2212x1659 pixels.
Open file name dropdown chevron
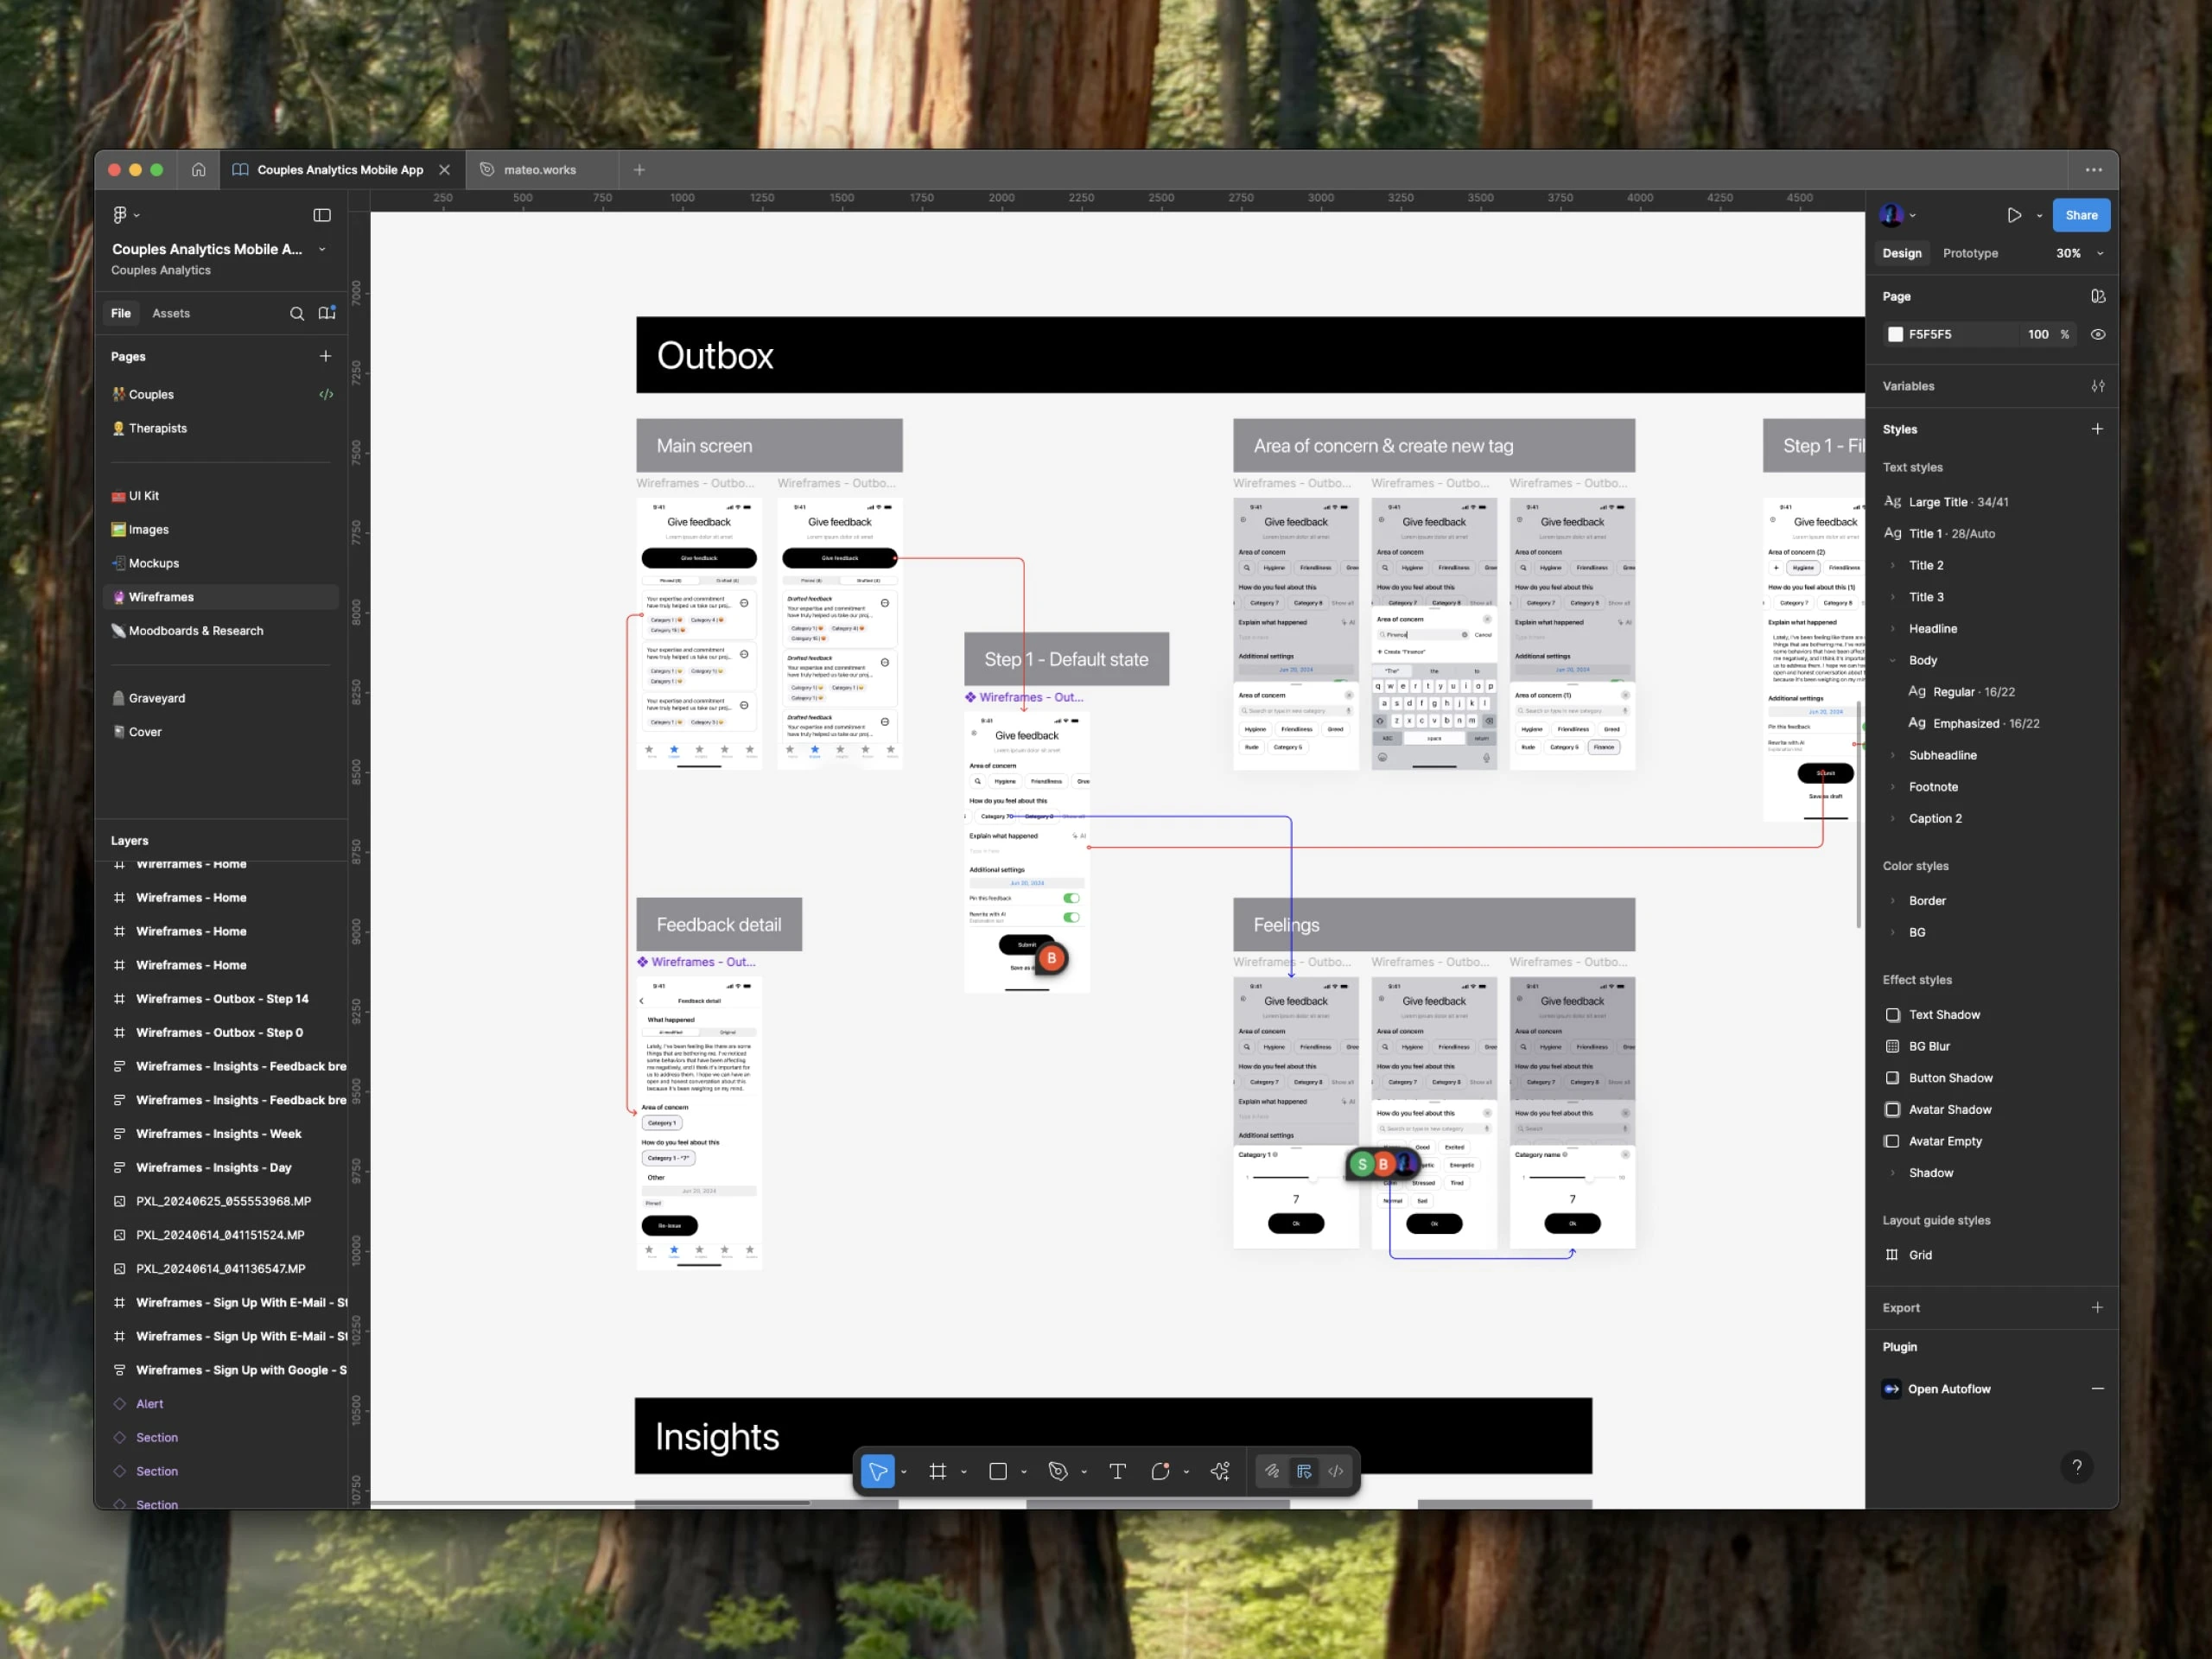click(x=322, y=249)
